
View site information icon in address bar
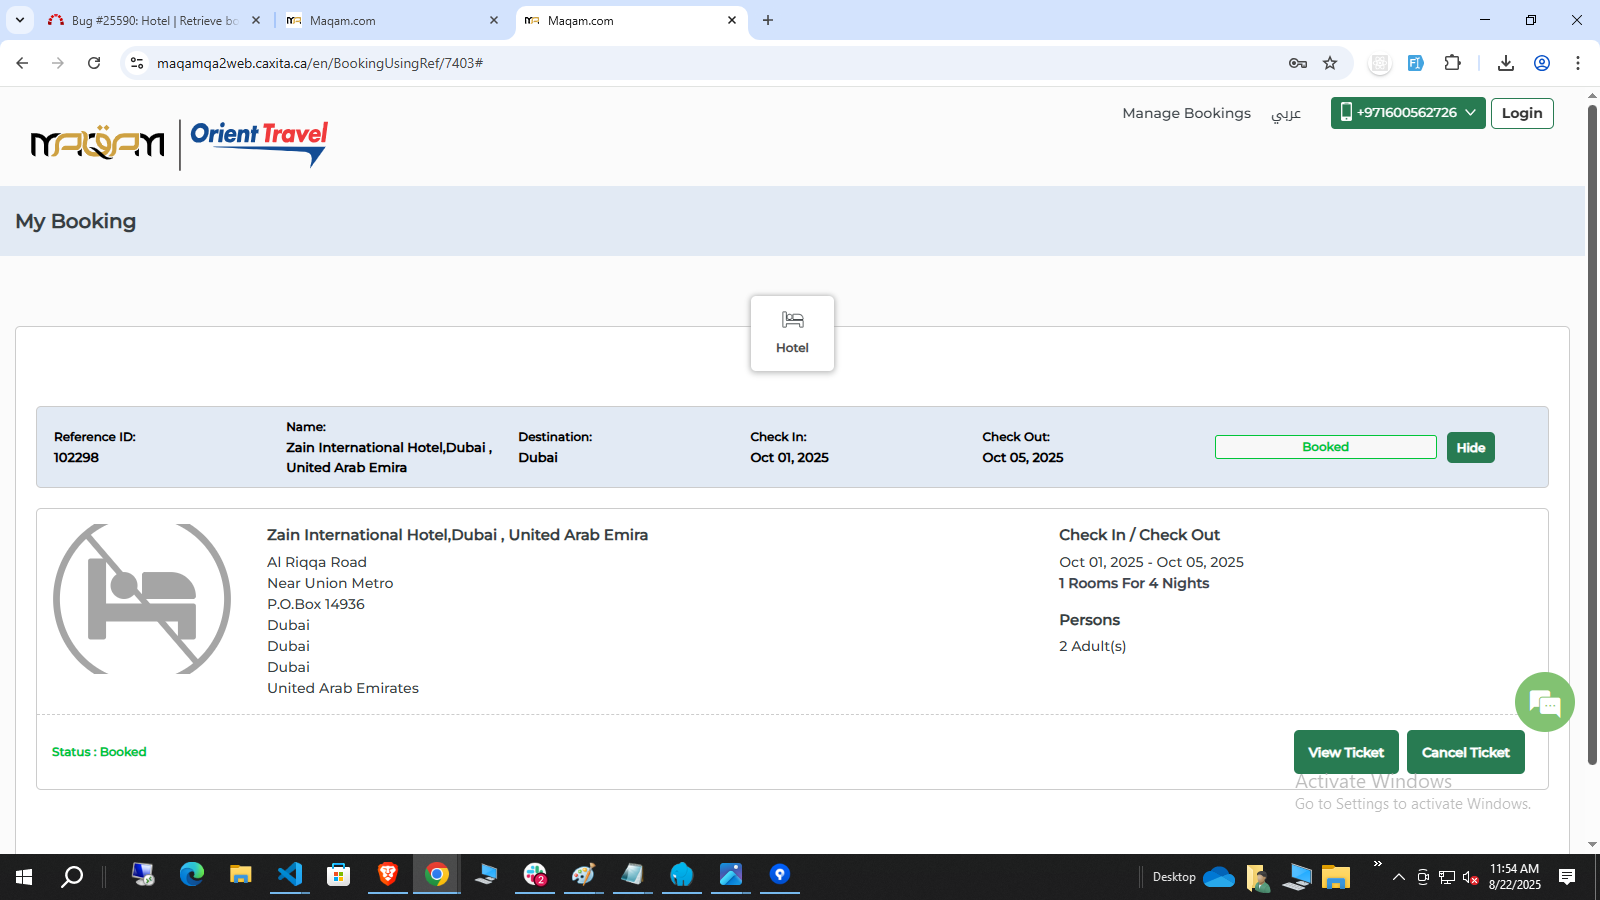tap(137, 63)
